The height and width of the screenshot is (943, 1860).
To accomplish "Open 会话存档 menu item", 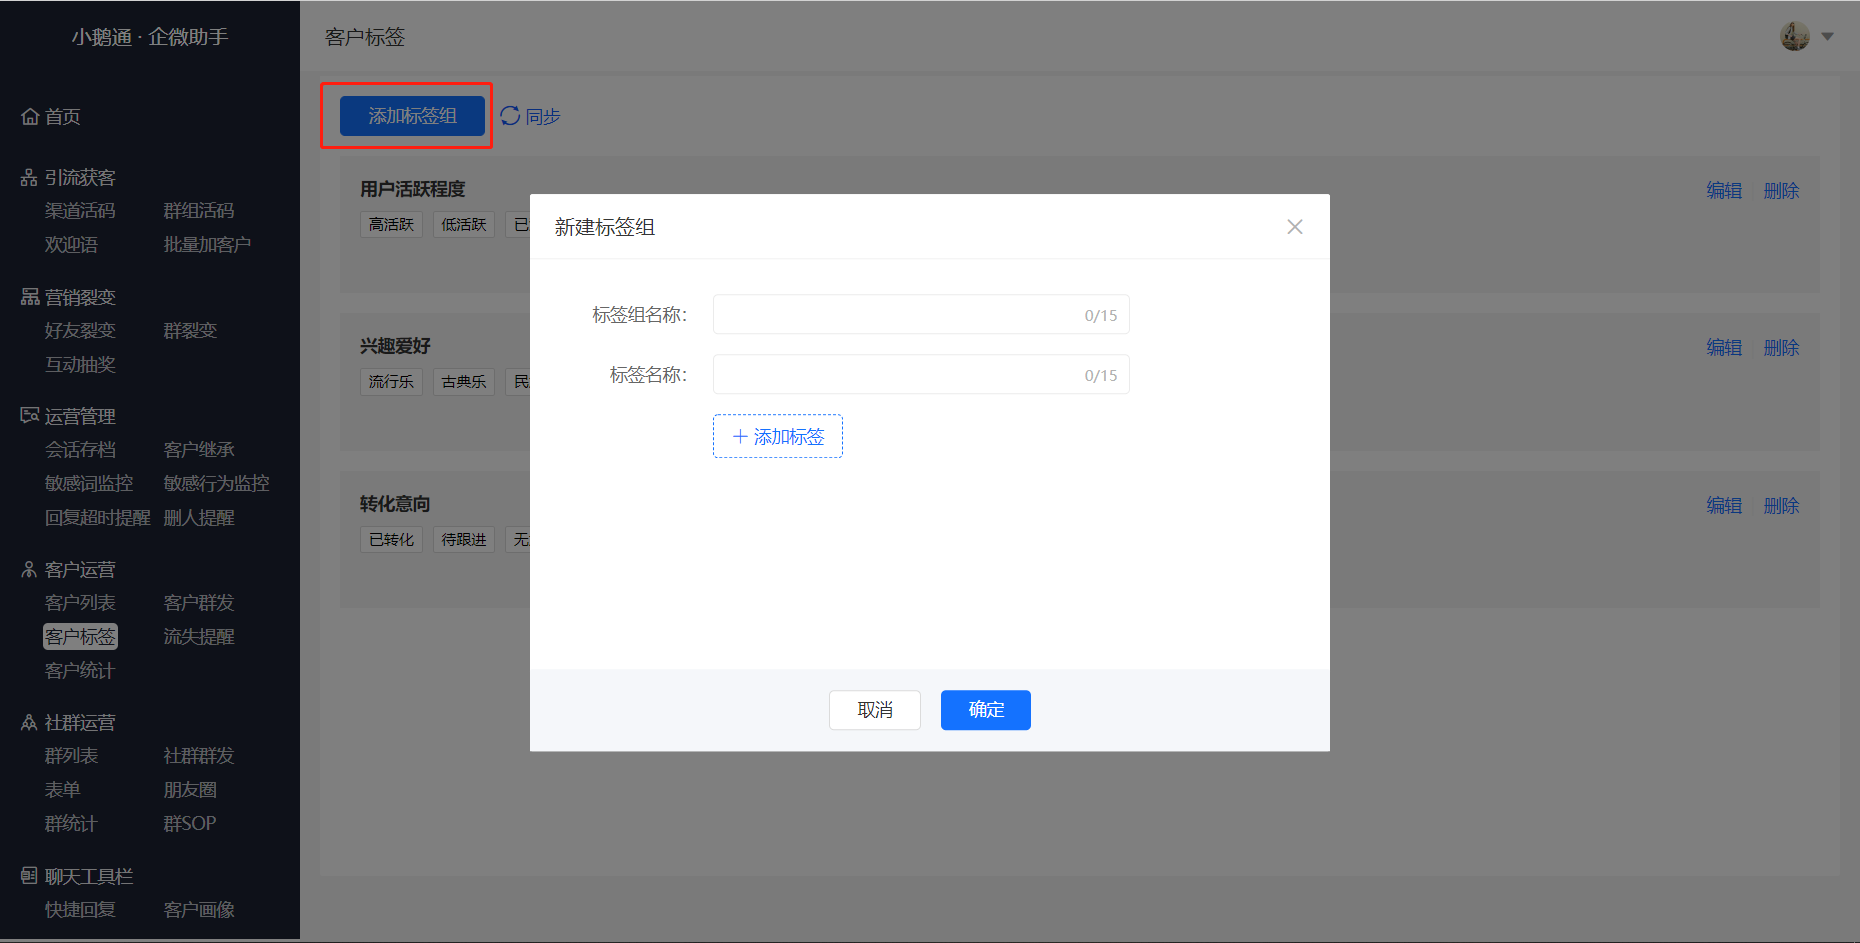I will pos(80,450).
